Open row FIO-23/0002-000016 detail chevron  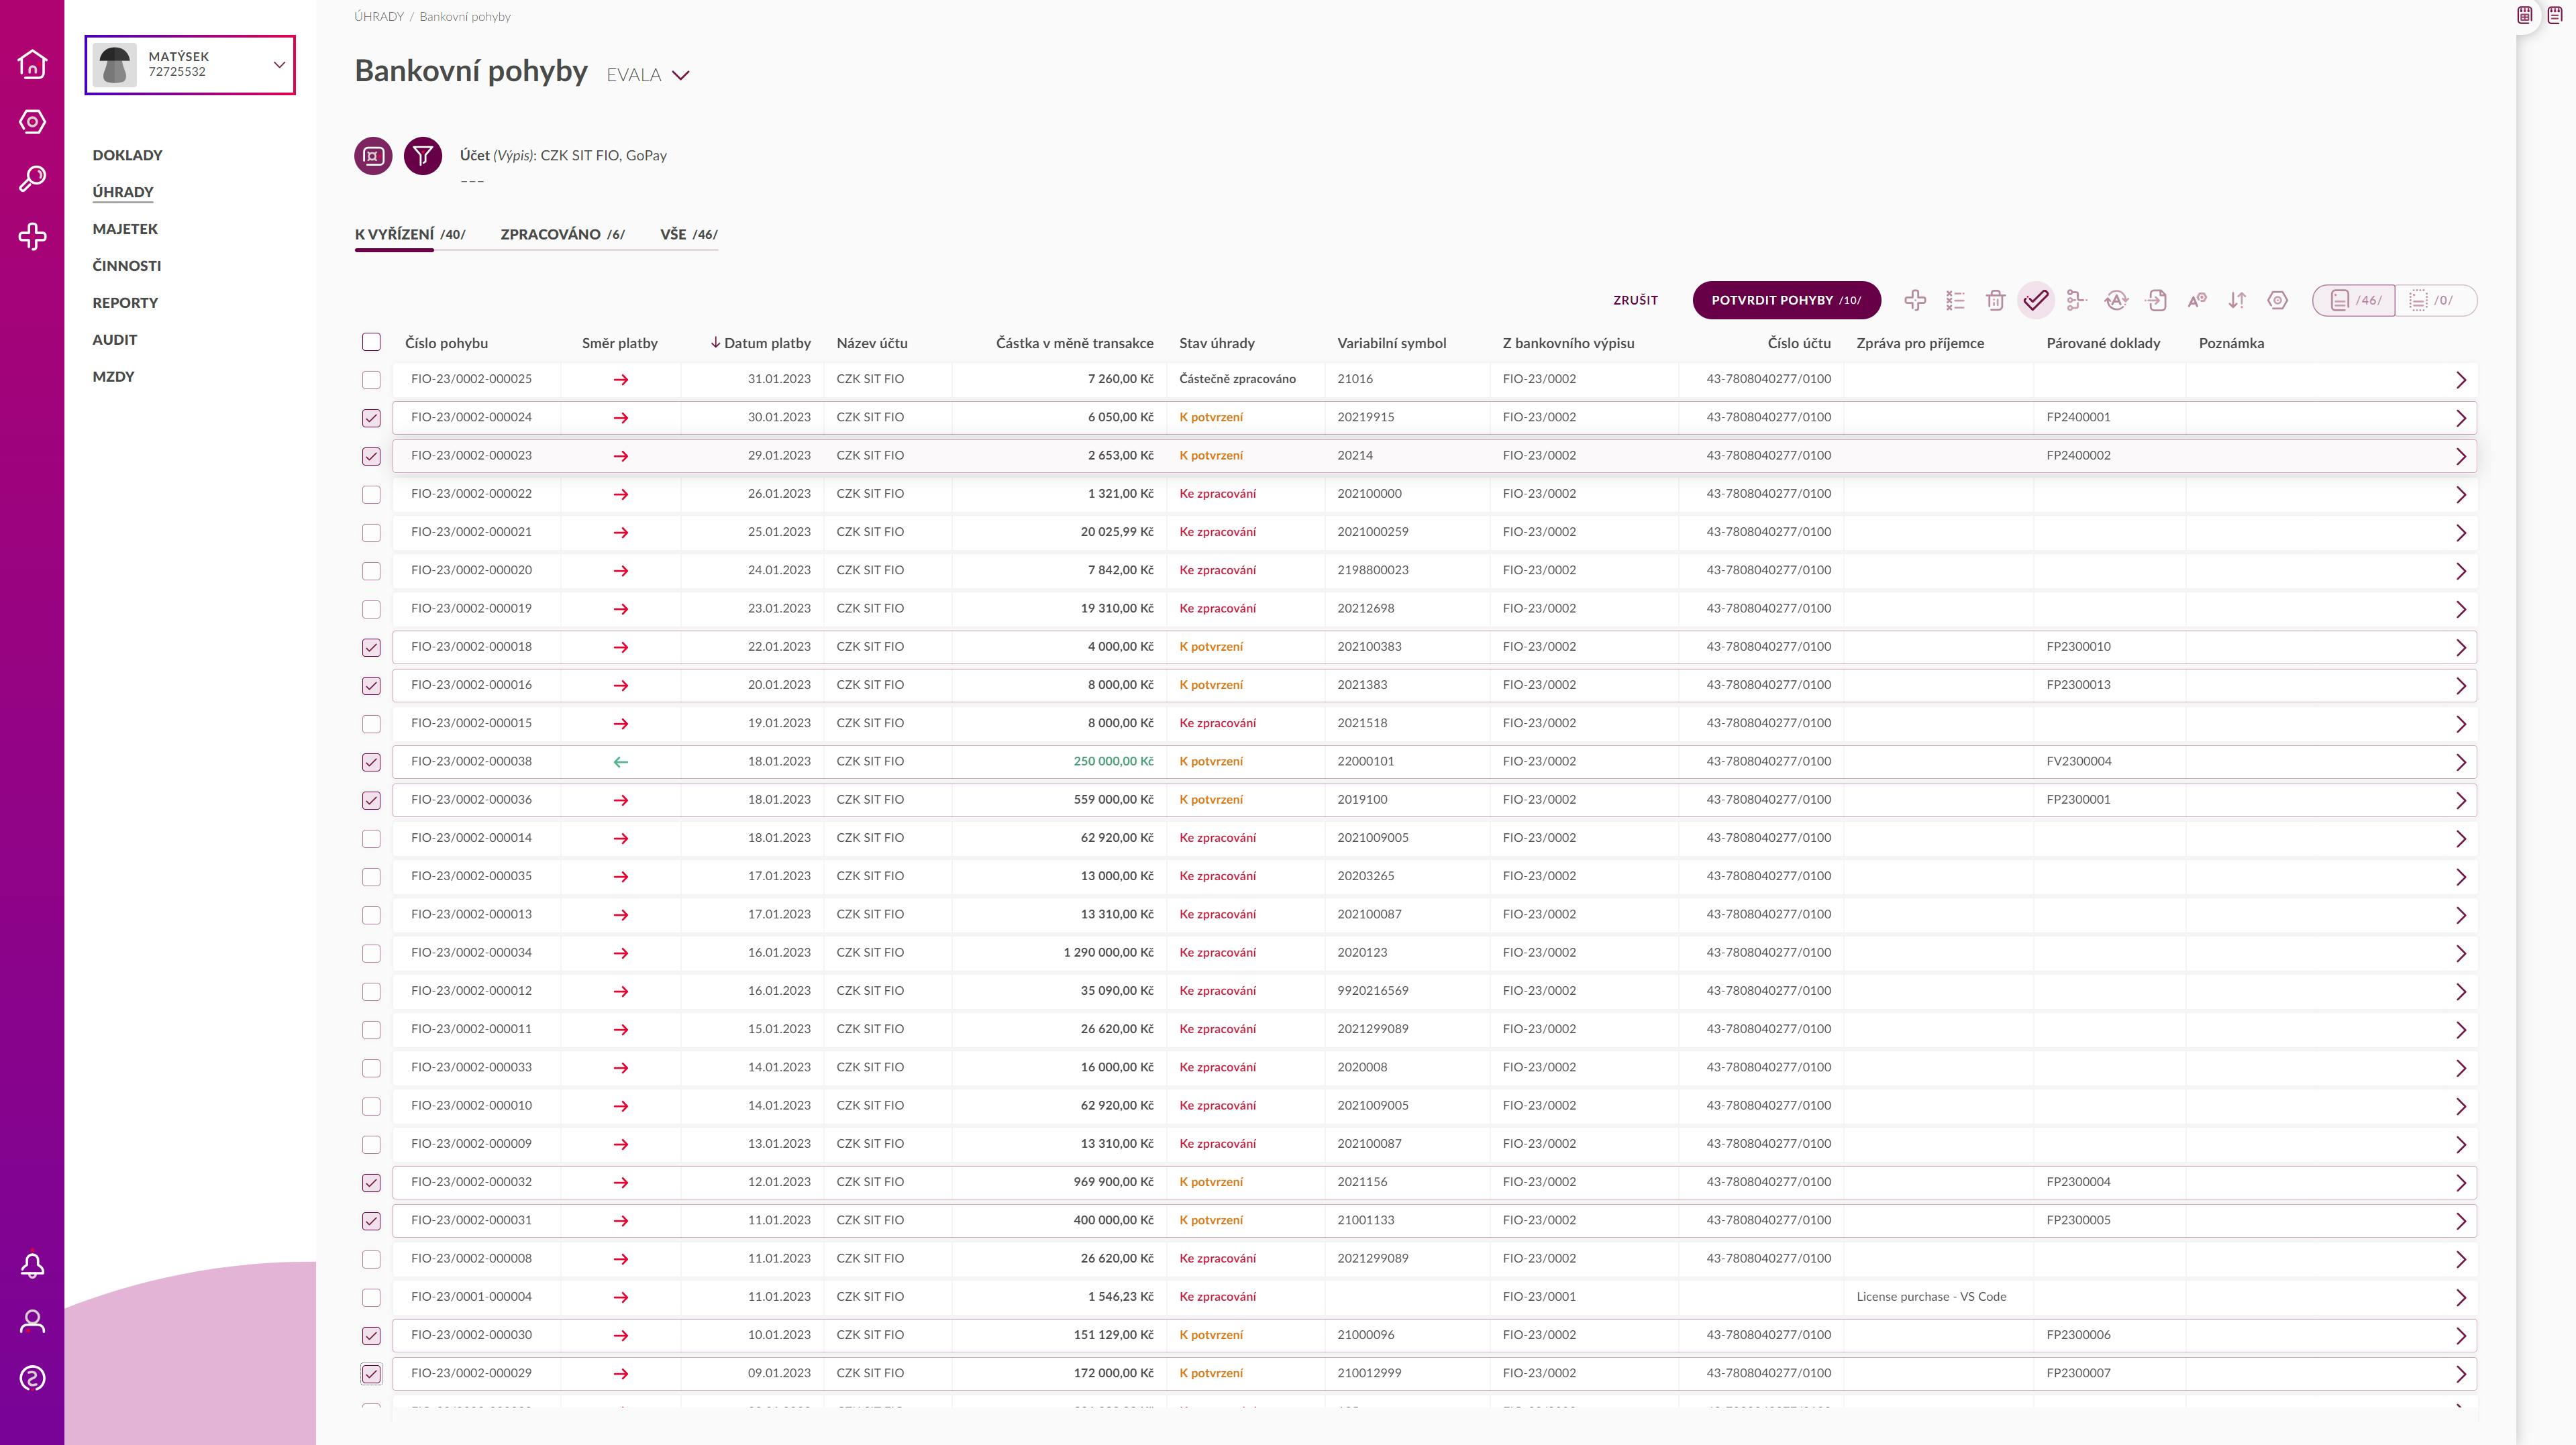(x=2461, y=686)
